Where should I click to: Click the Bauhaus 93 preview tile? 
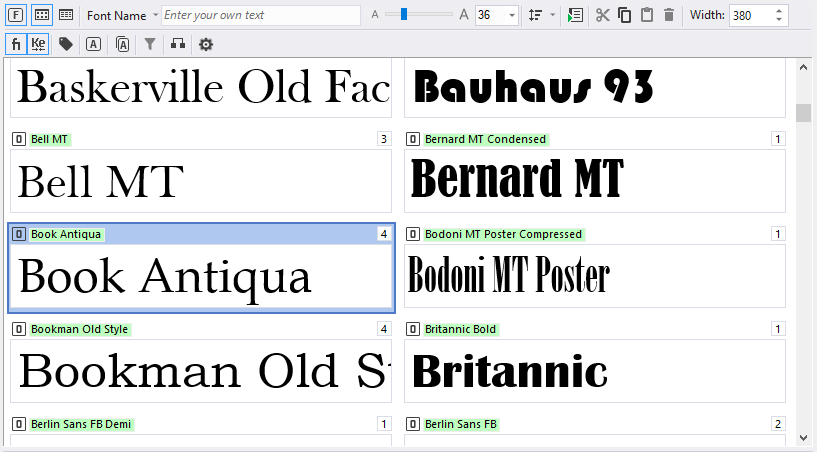(x=595, y=88)
